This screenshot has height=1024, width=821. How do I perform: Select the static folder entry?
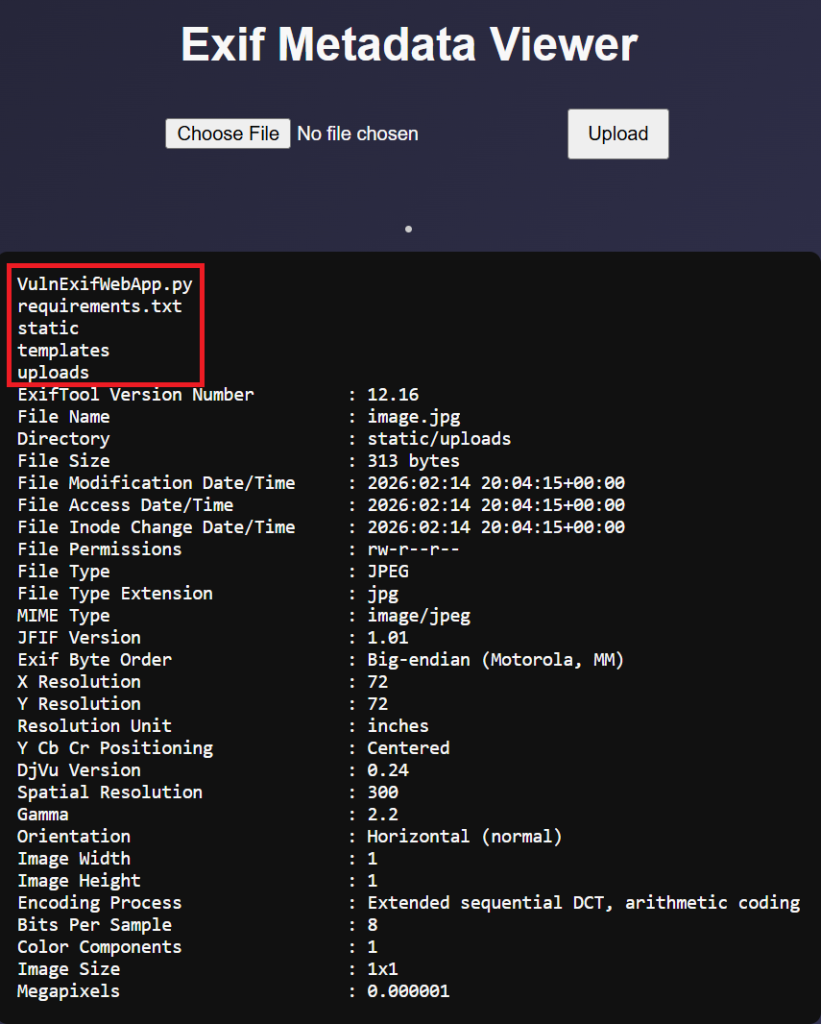point(47,328)
